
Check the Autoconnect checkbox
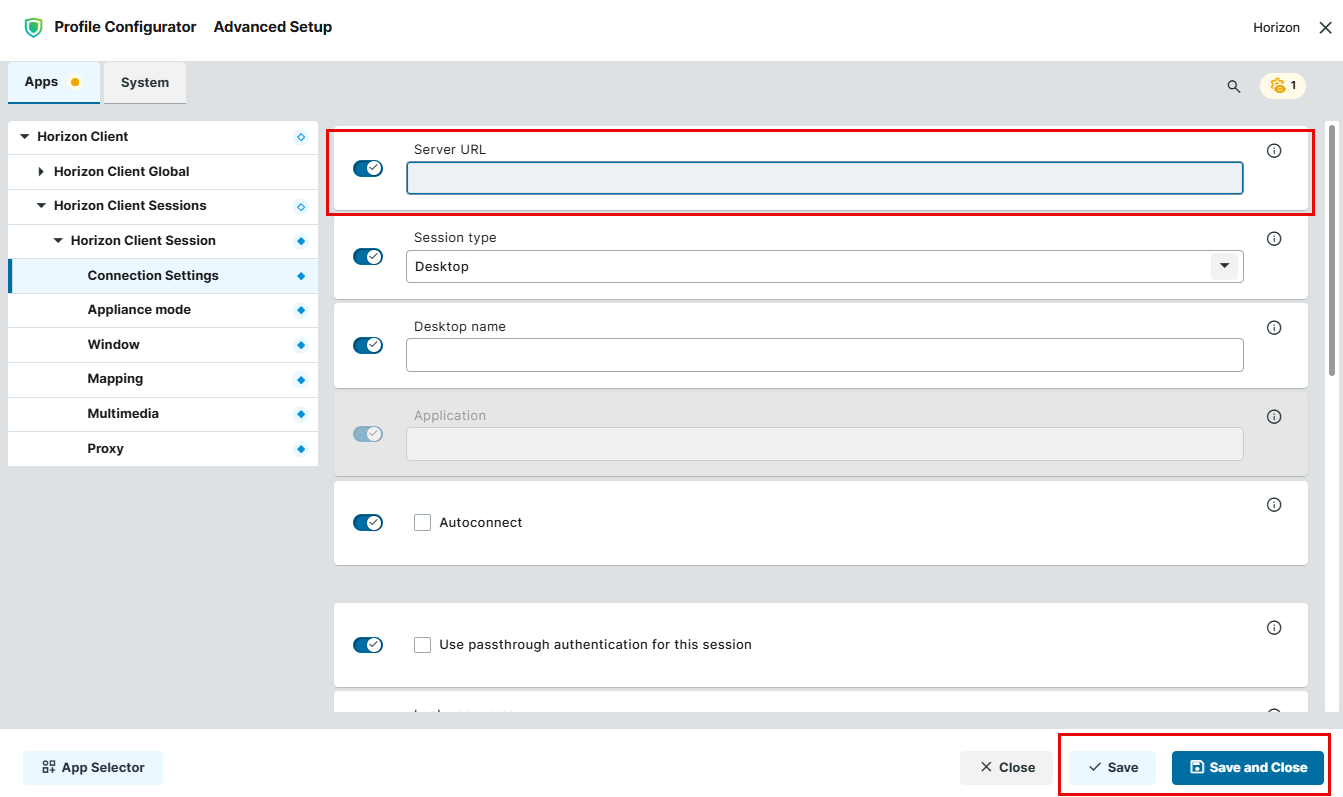click(x=422, y=522)
